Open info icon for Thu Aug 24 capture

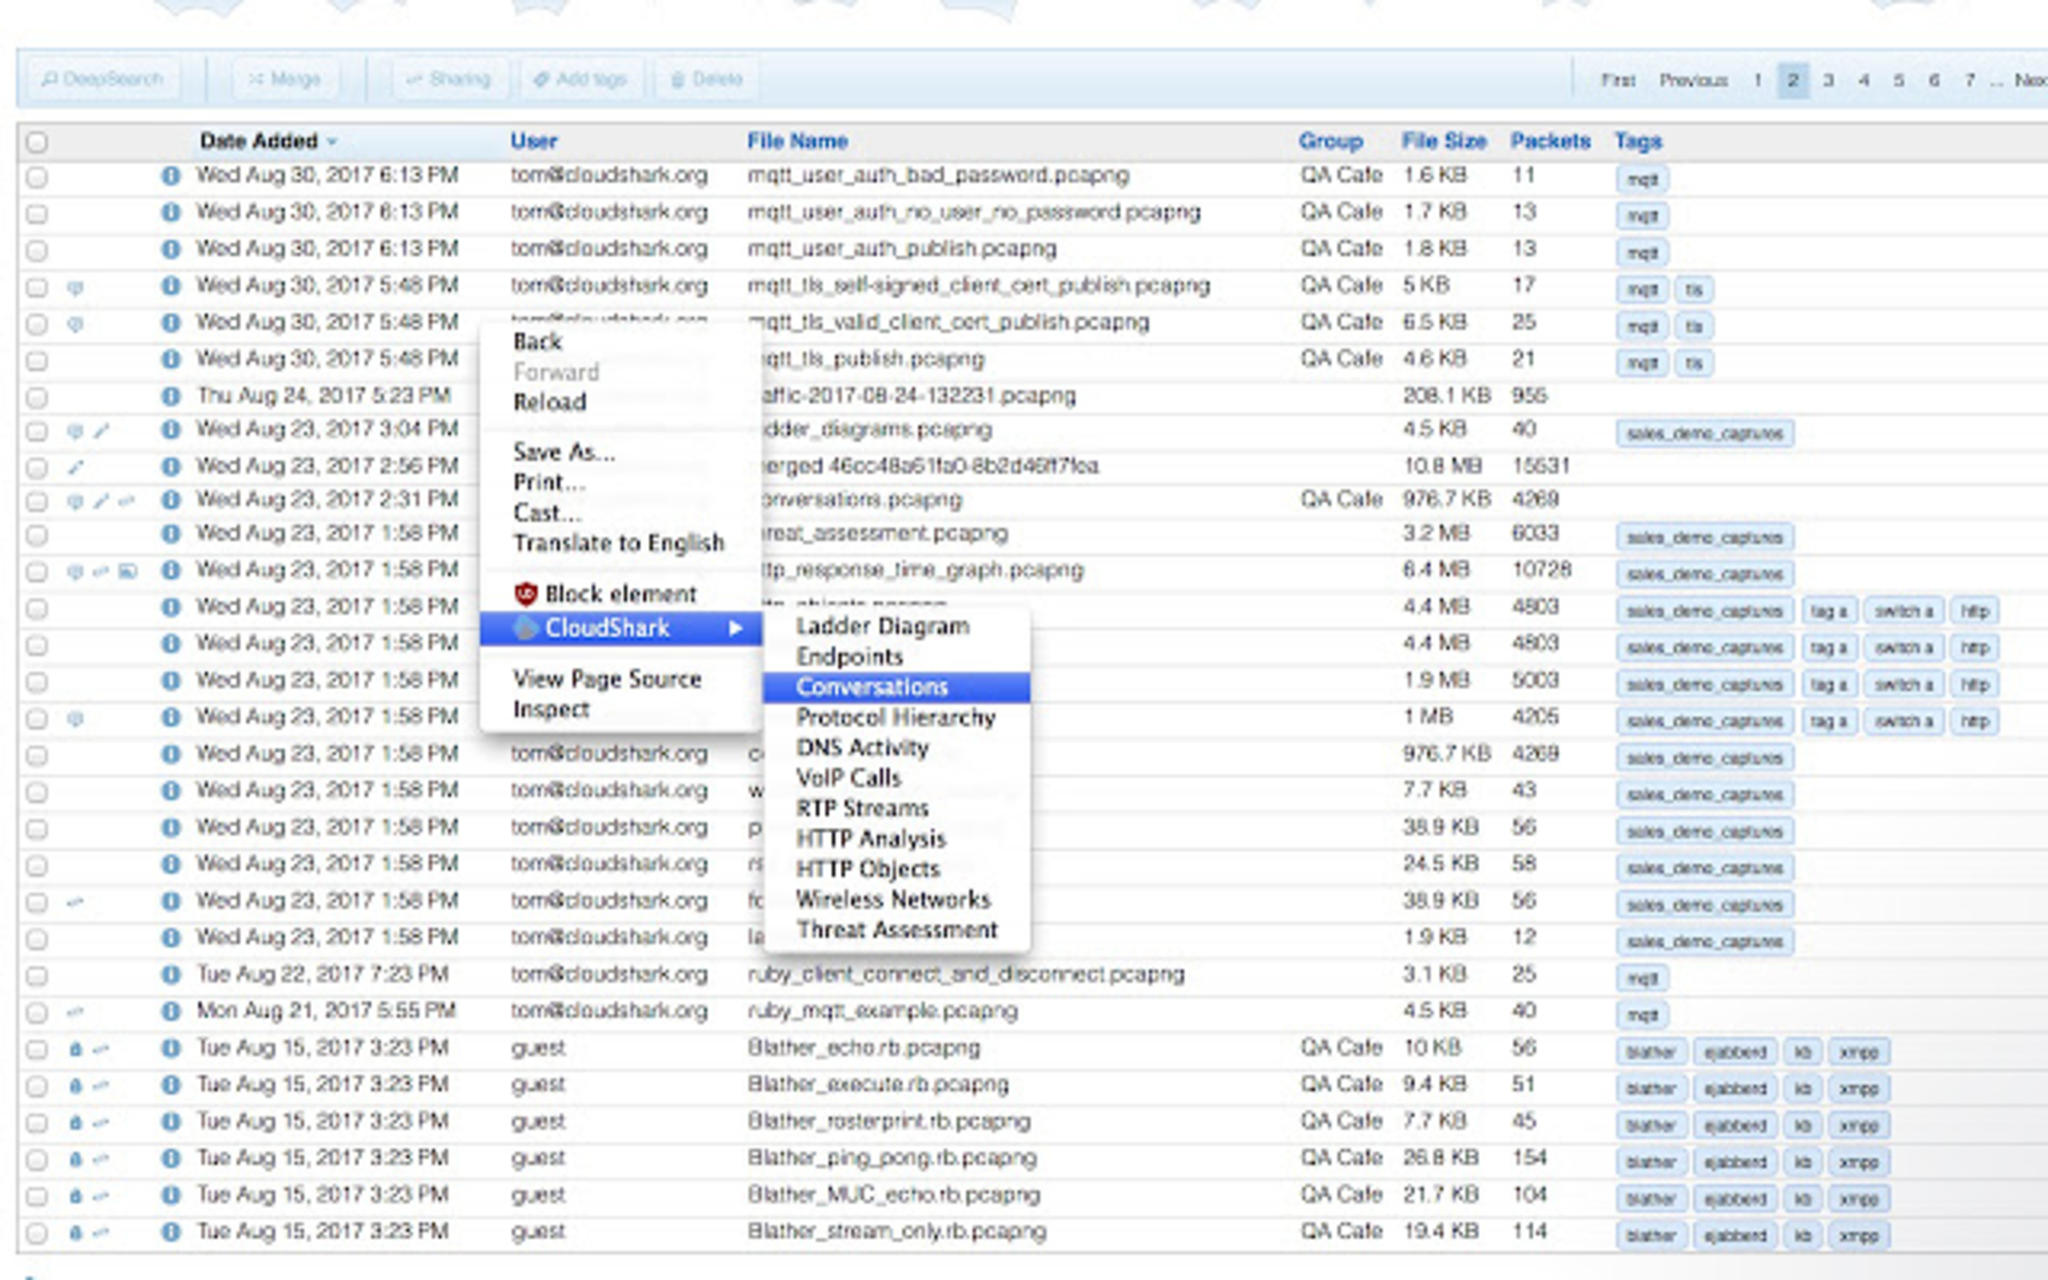click(x=171, y=396)
